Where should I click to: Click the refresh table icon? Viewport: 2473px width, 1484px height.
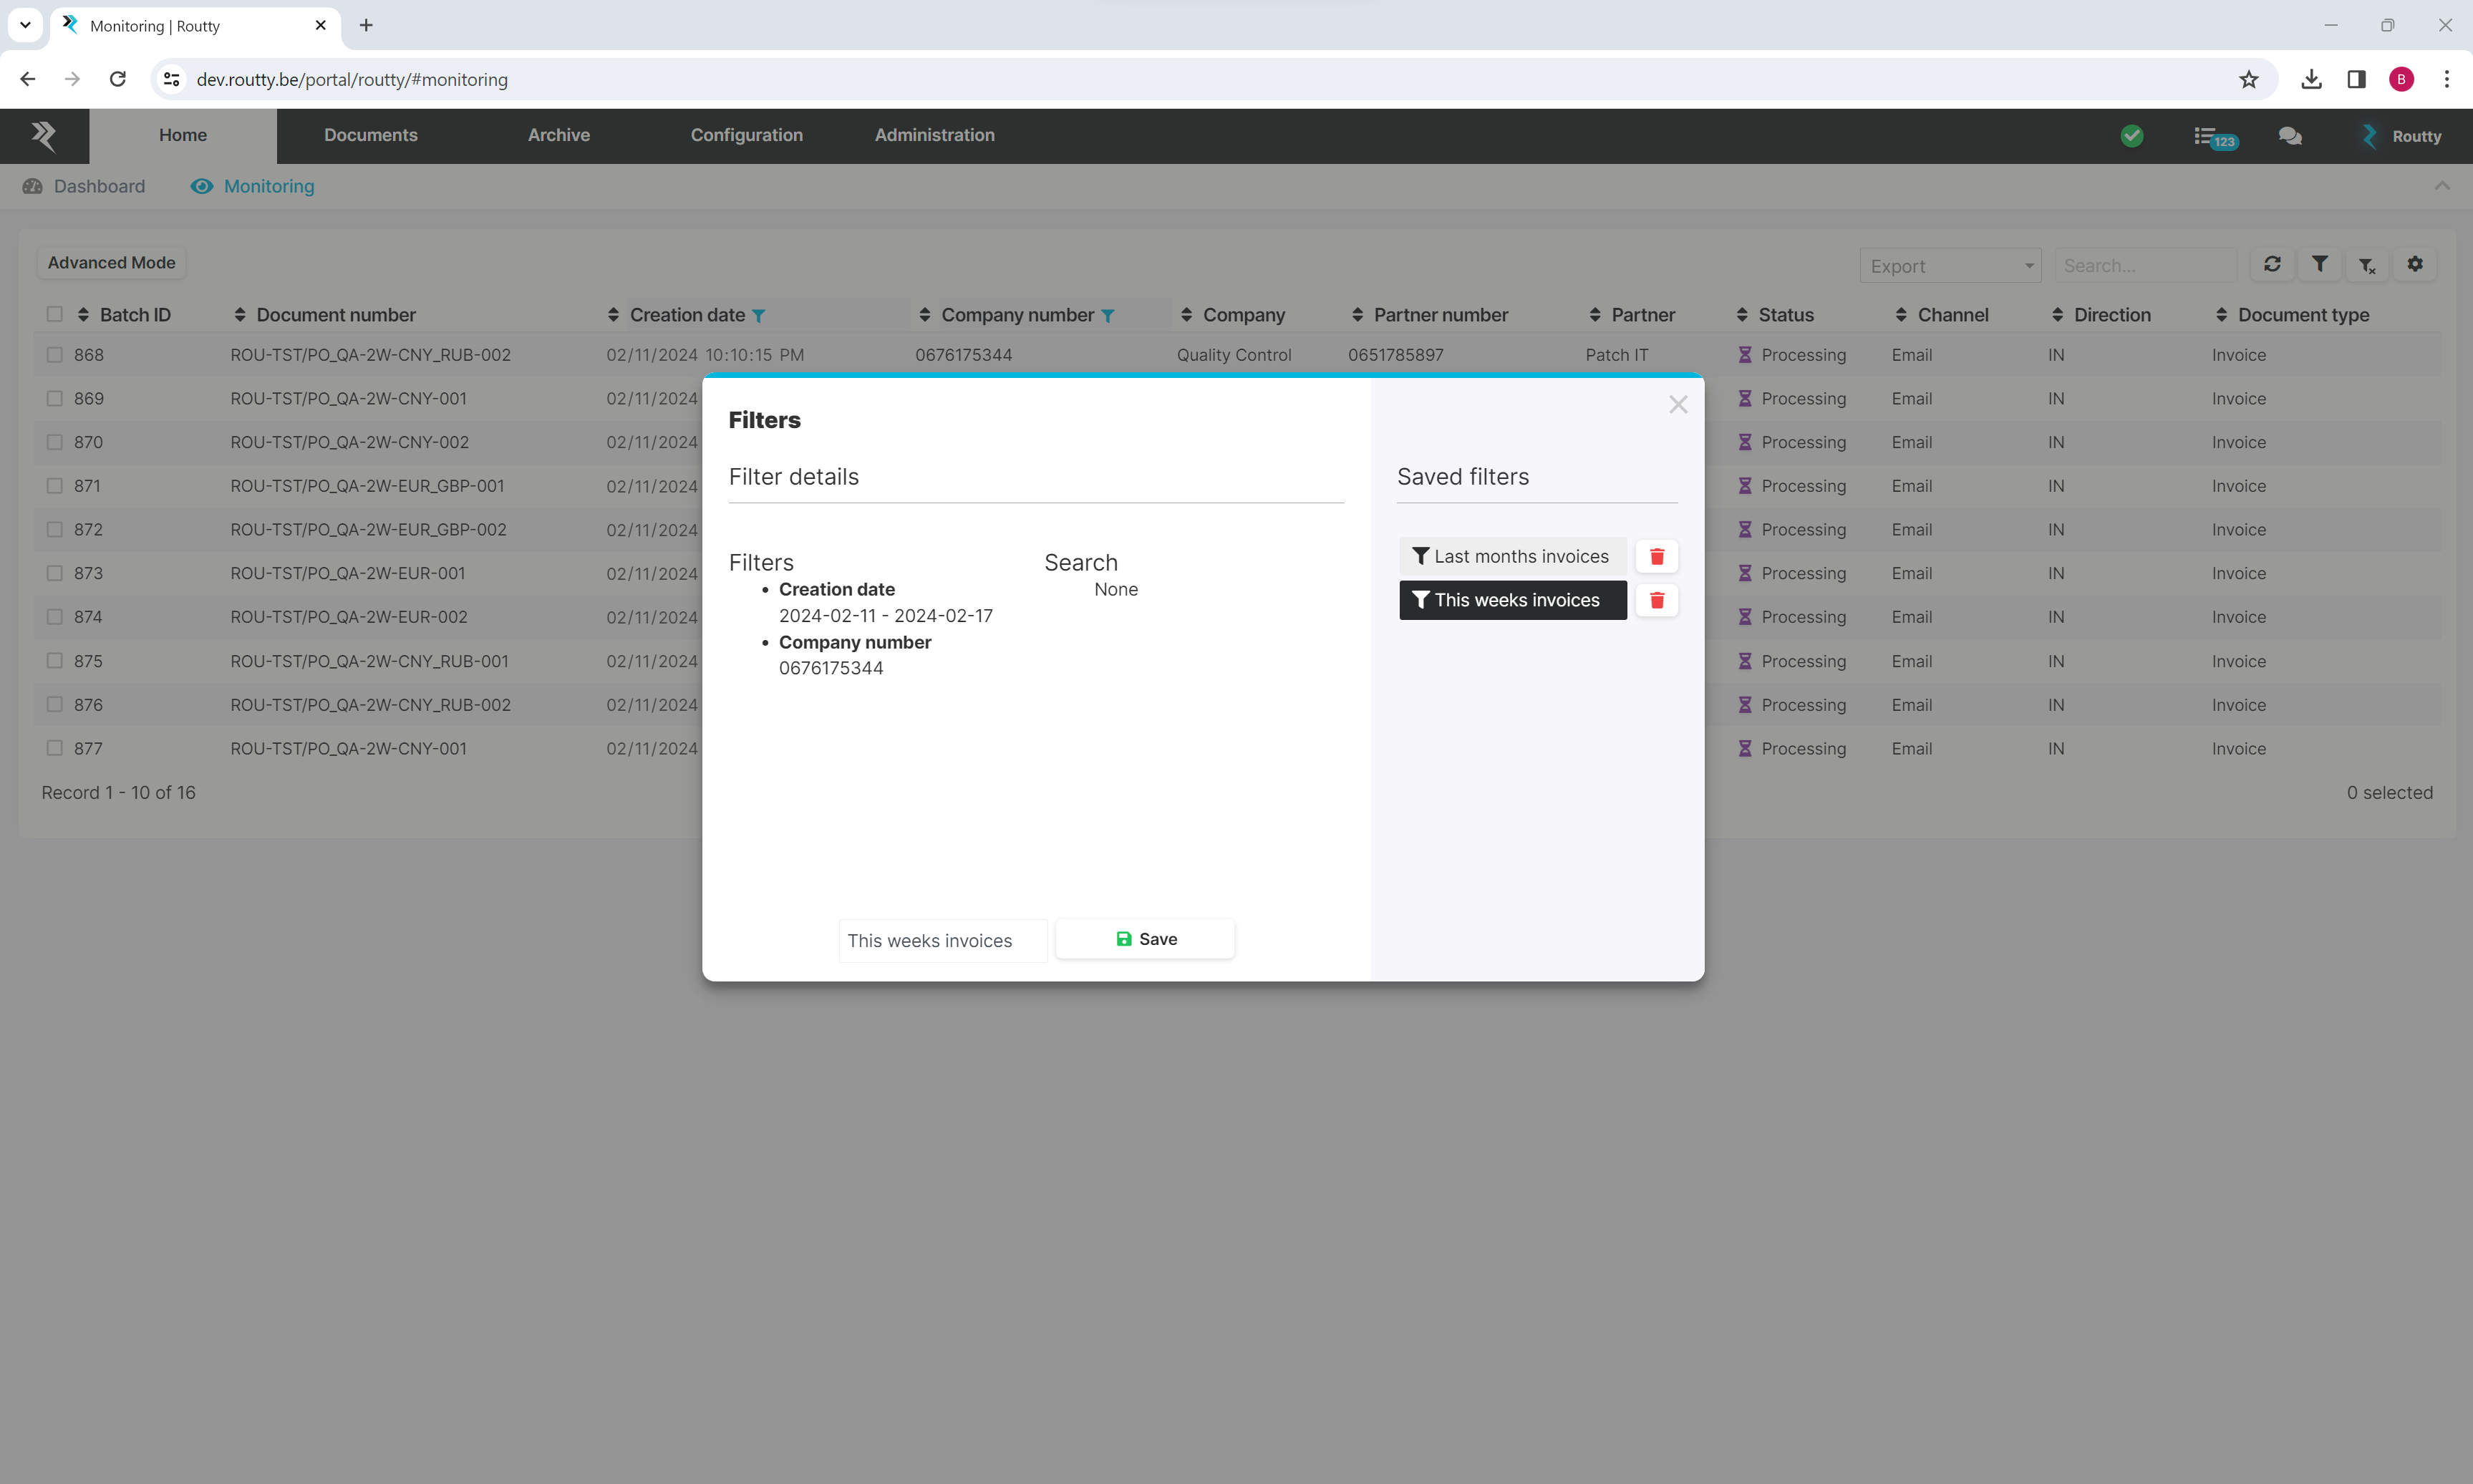(2272, 264)
